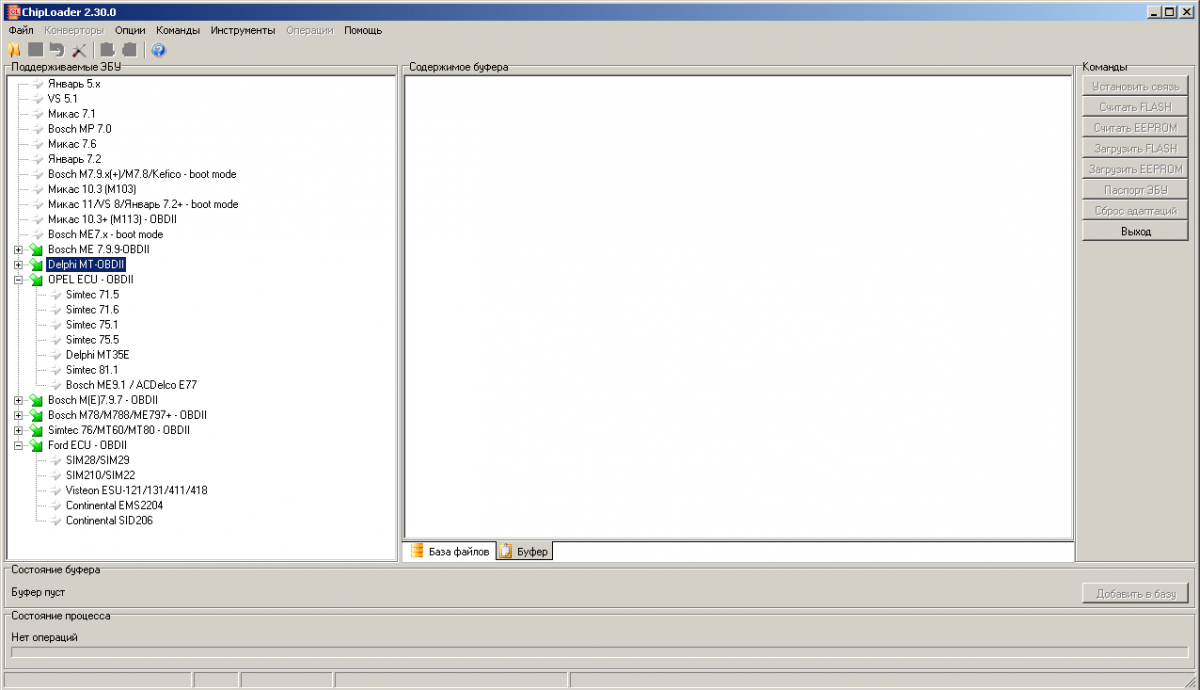Click the grayed-out Операции menu
The image size is (1200, 690).
(310, 30)
